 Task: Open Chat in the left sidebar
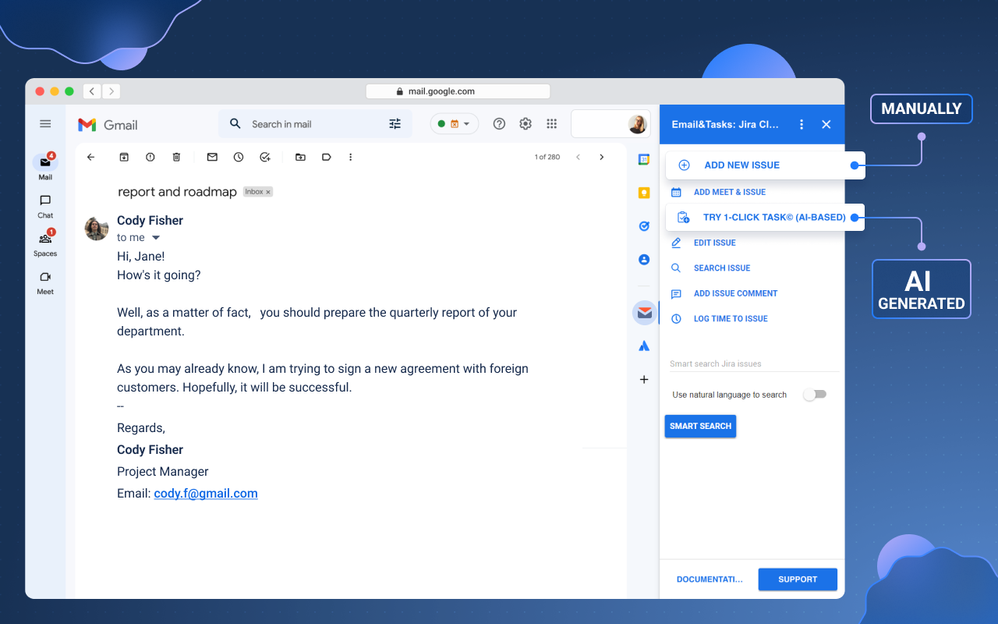45,206
